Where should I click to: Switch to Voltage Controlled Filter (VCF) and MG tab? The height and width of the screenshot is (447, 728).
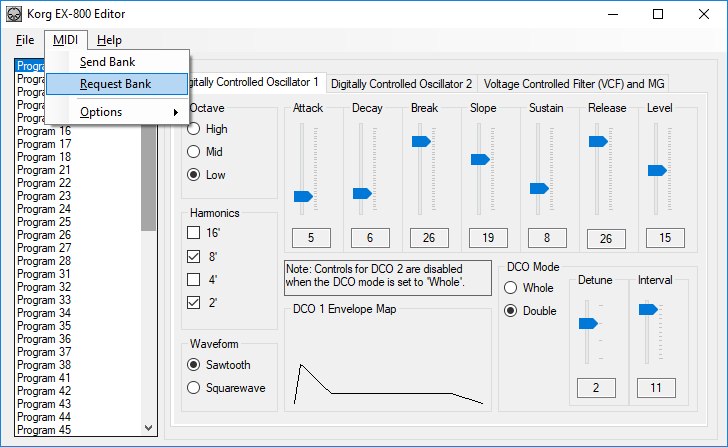574,84
